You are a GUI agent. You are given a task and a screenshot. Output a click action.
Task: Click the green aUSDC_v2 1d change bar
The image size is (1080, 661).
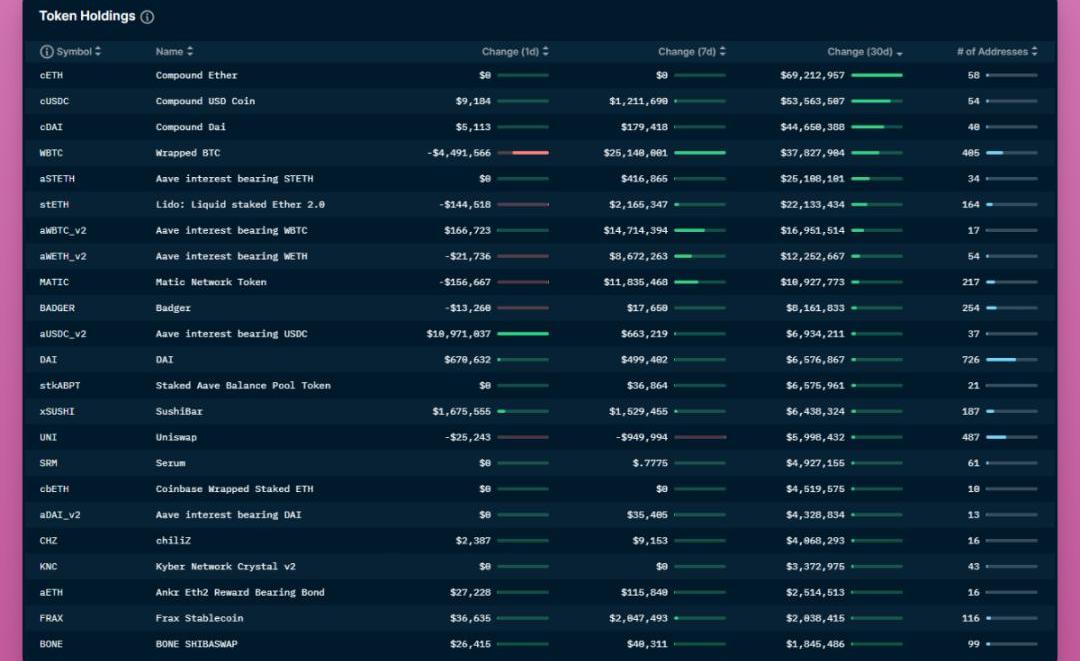[523, 334]
